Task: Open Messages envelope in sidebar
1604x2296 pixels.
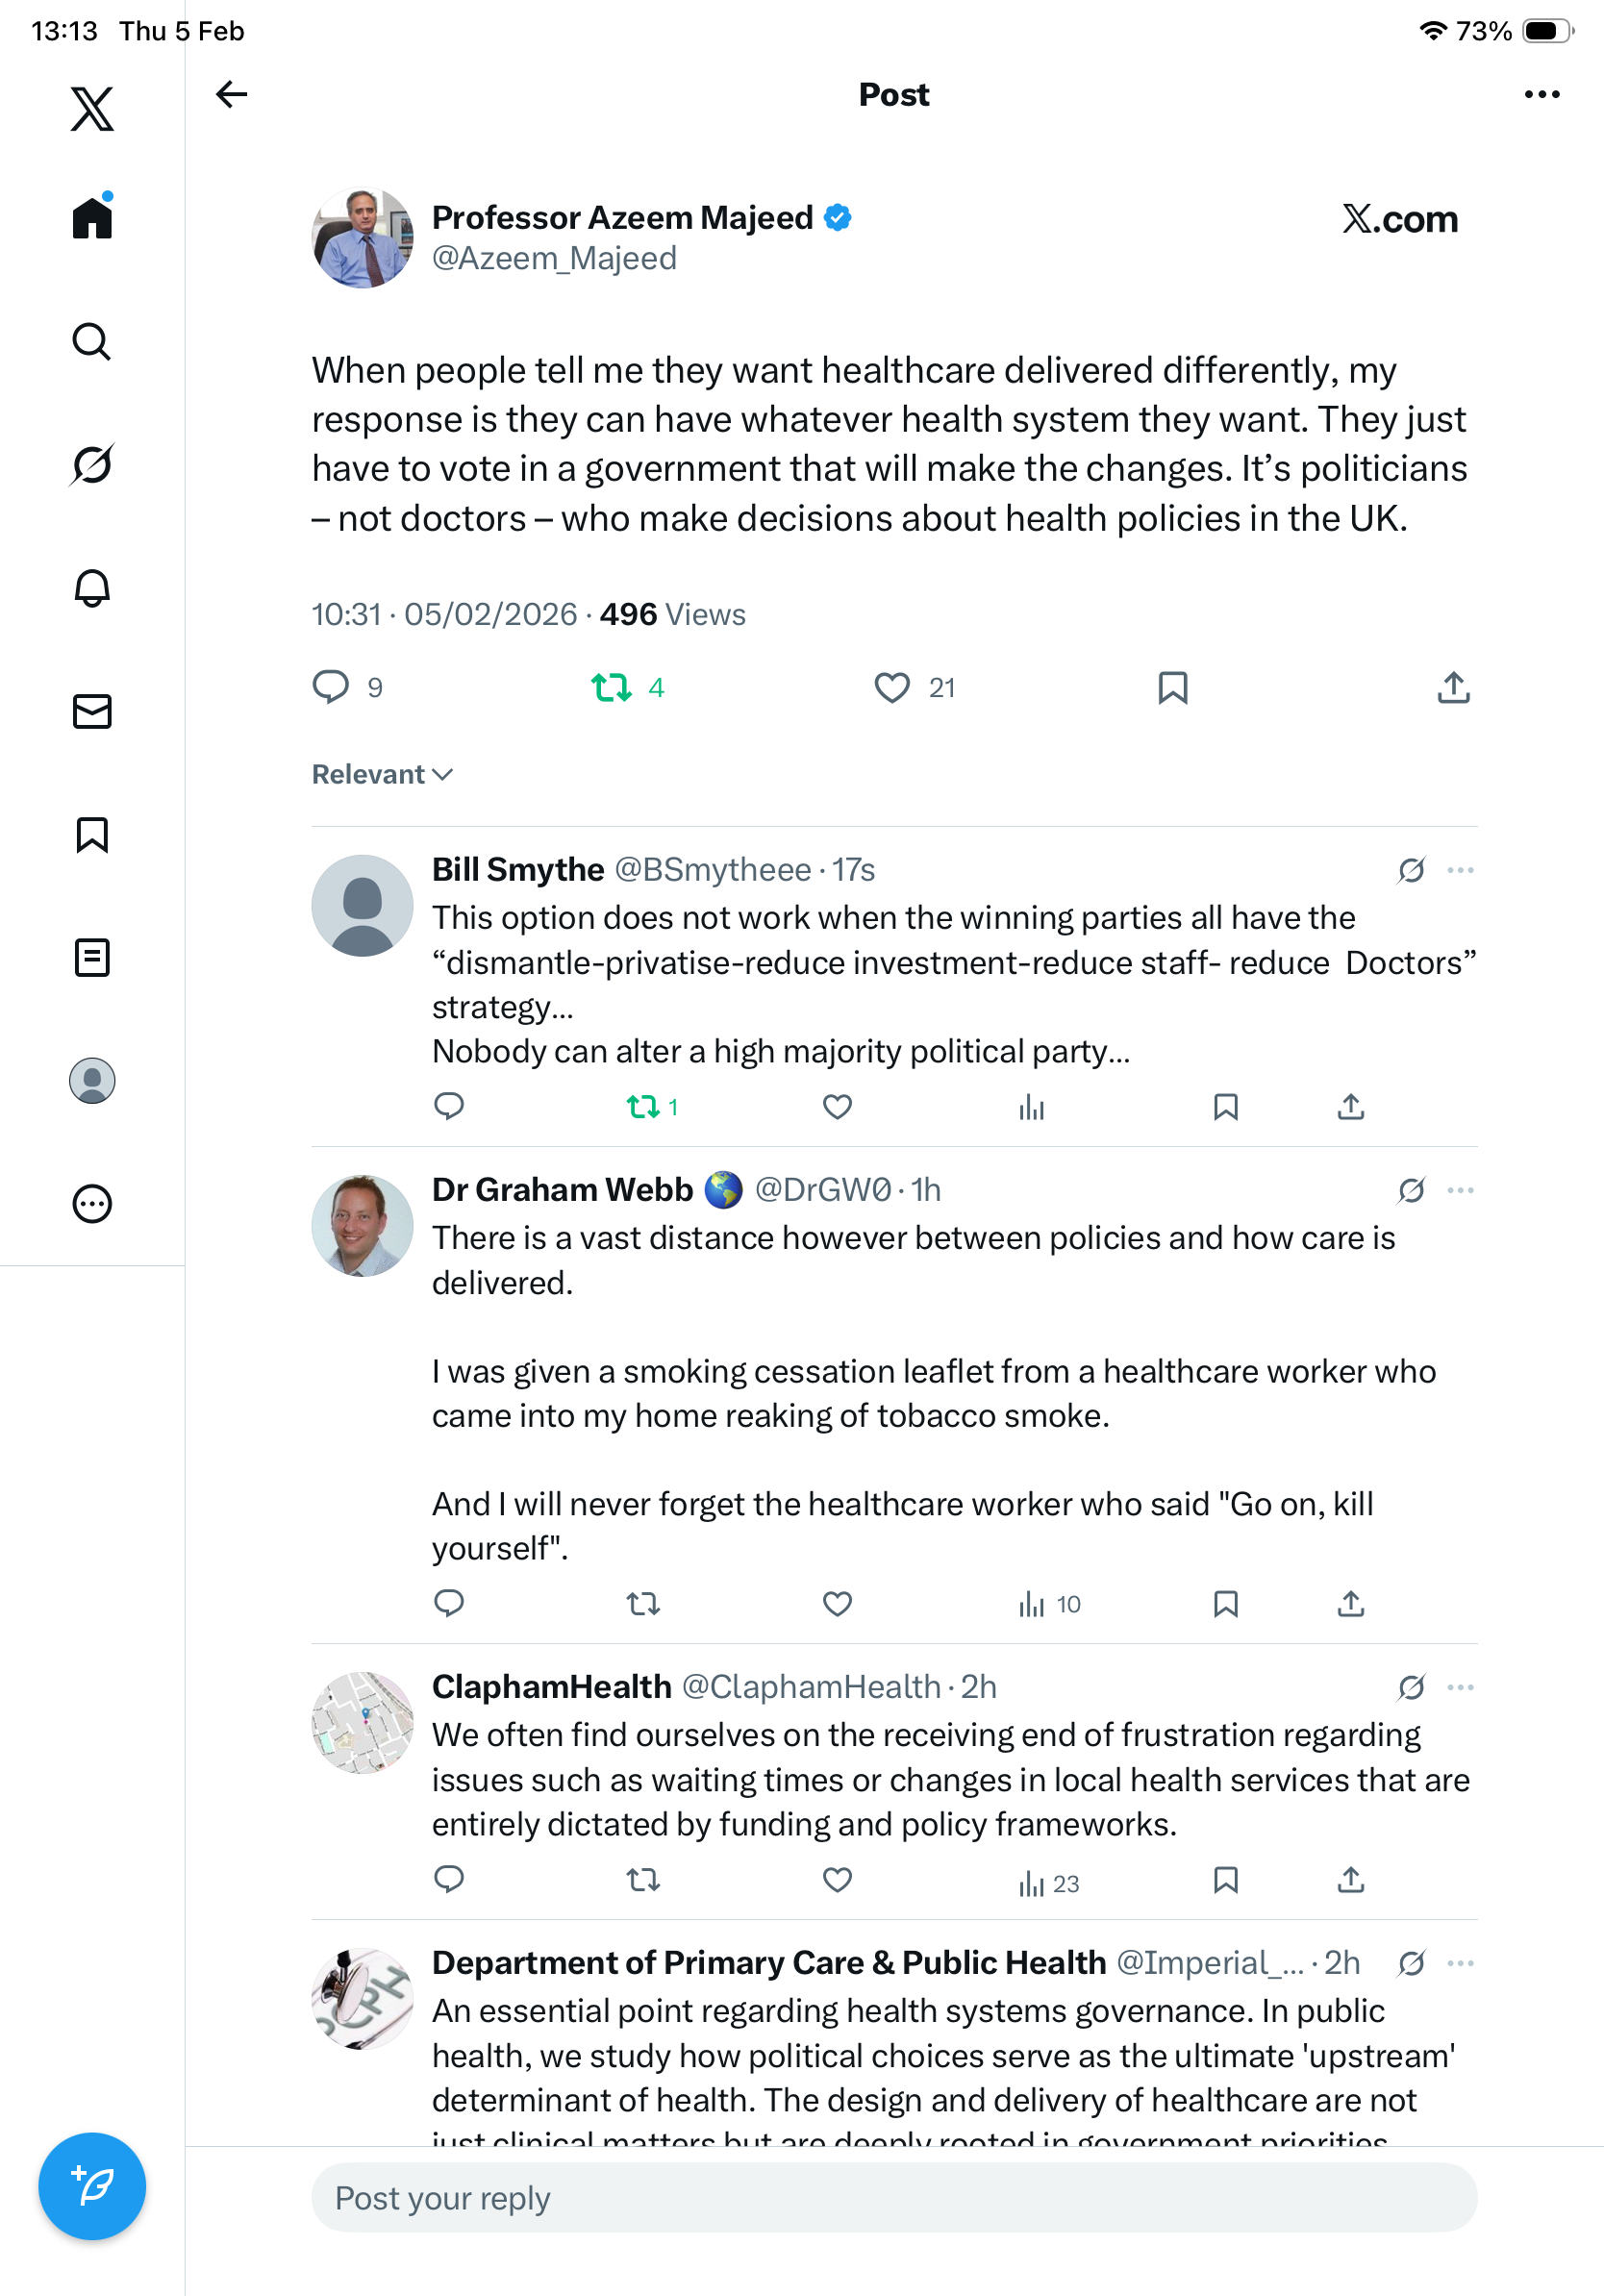Action: tap(92, 712)
